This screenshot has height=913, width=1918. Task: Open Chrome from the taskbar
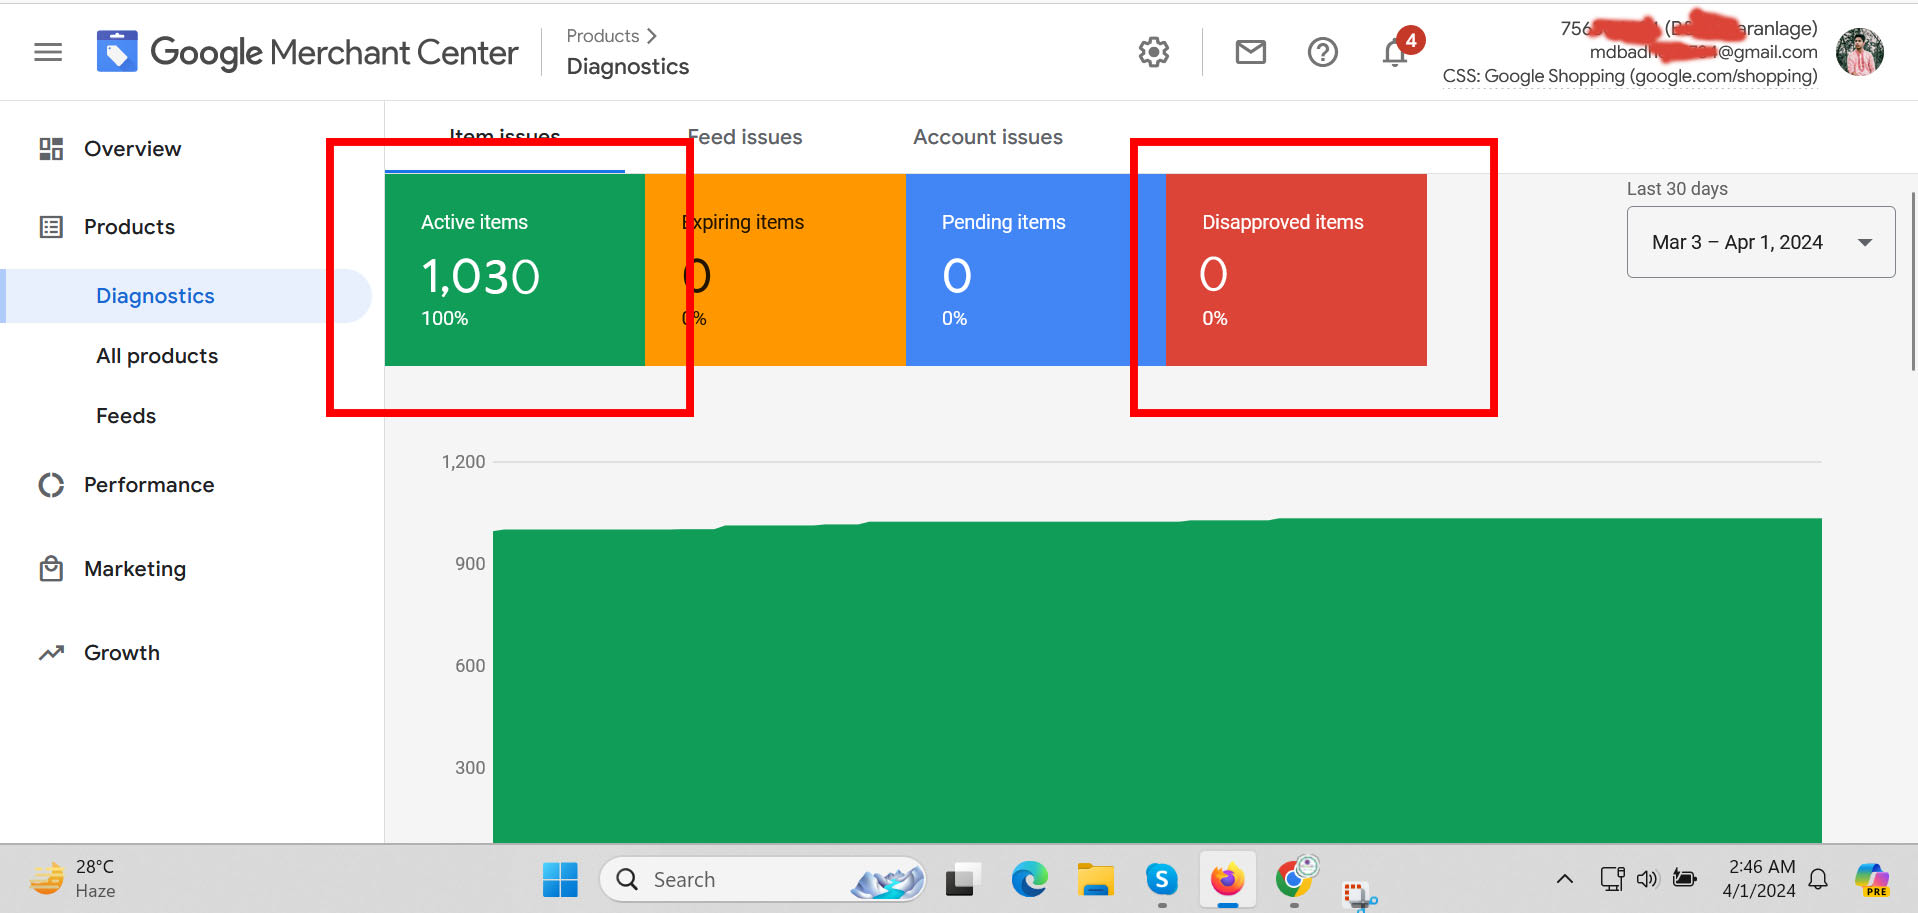click(x=1296, y=878)
